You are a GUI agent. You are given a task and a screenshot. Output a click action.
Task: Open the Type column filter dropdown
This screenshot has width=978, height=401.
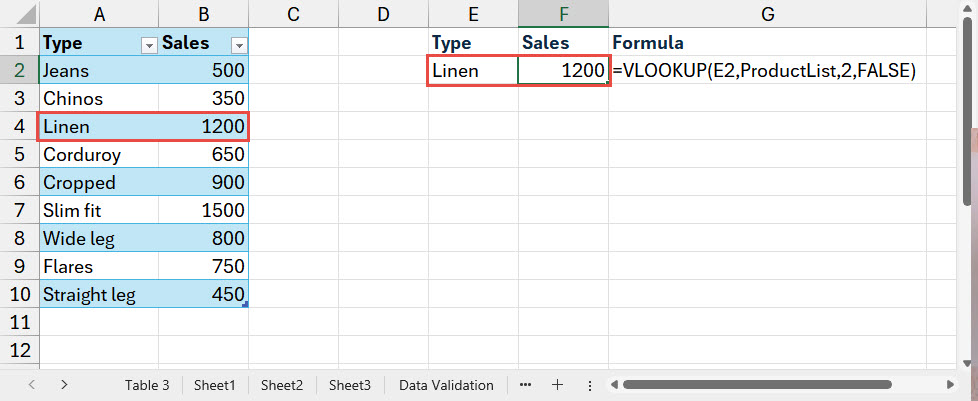pyautogui.click(x=149, y=44)
